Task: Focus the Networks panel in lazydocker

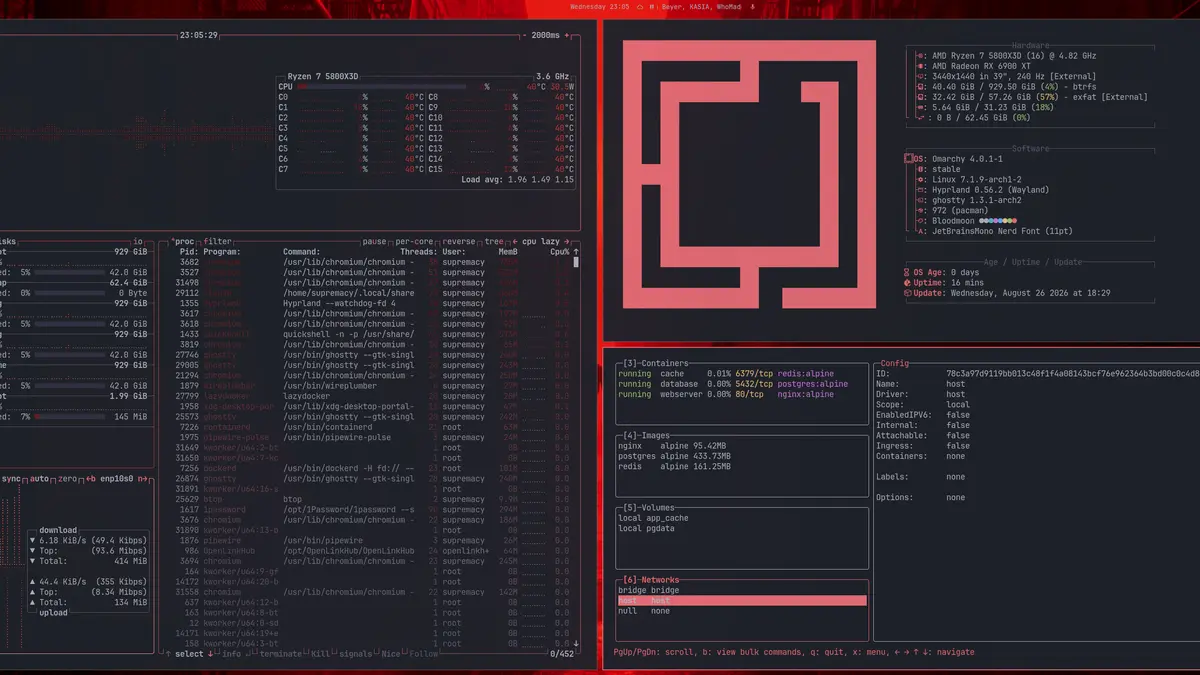Action: coord(653,580)
